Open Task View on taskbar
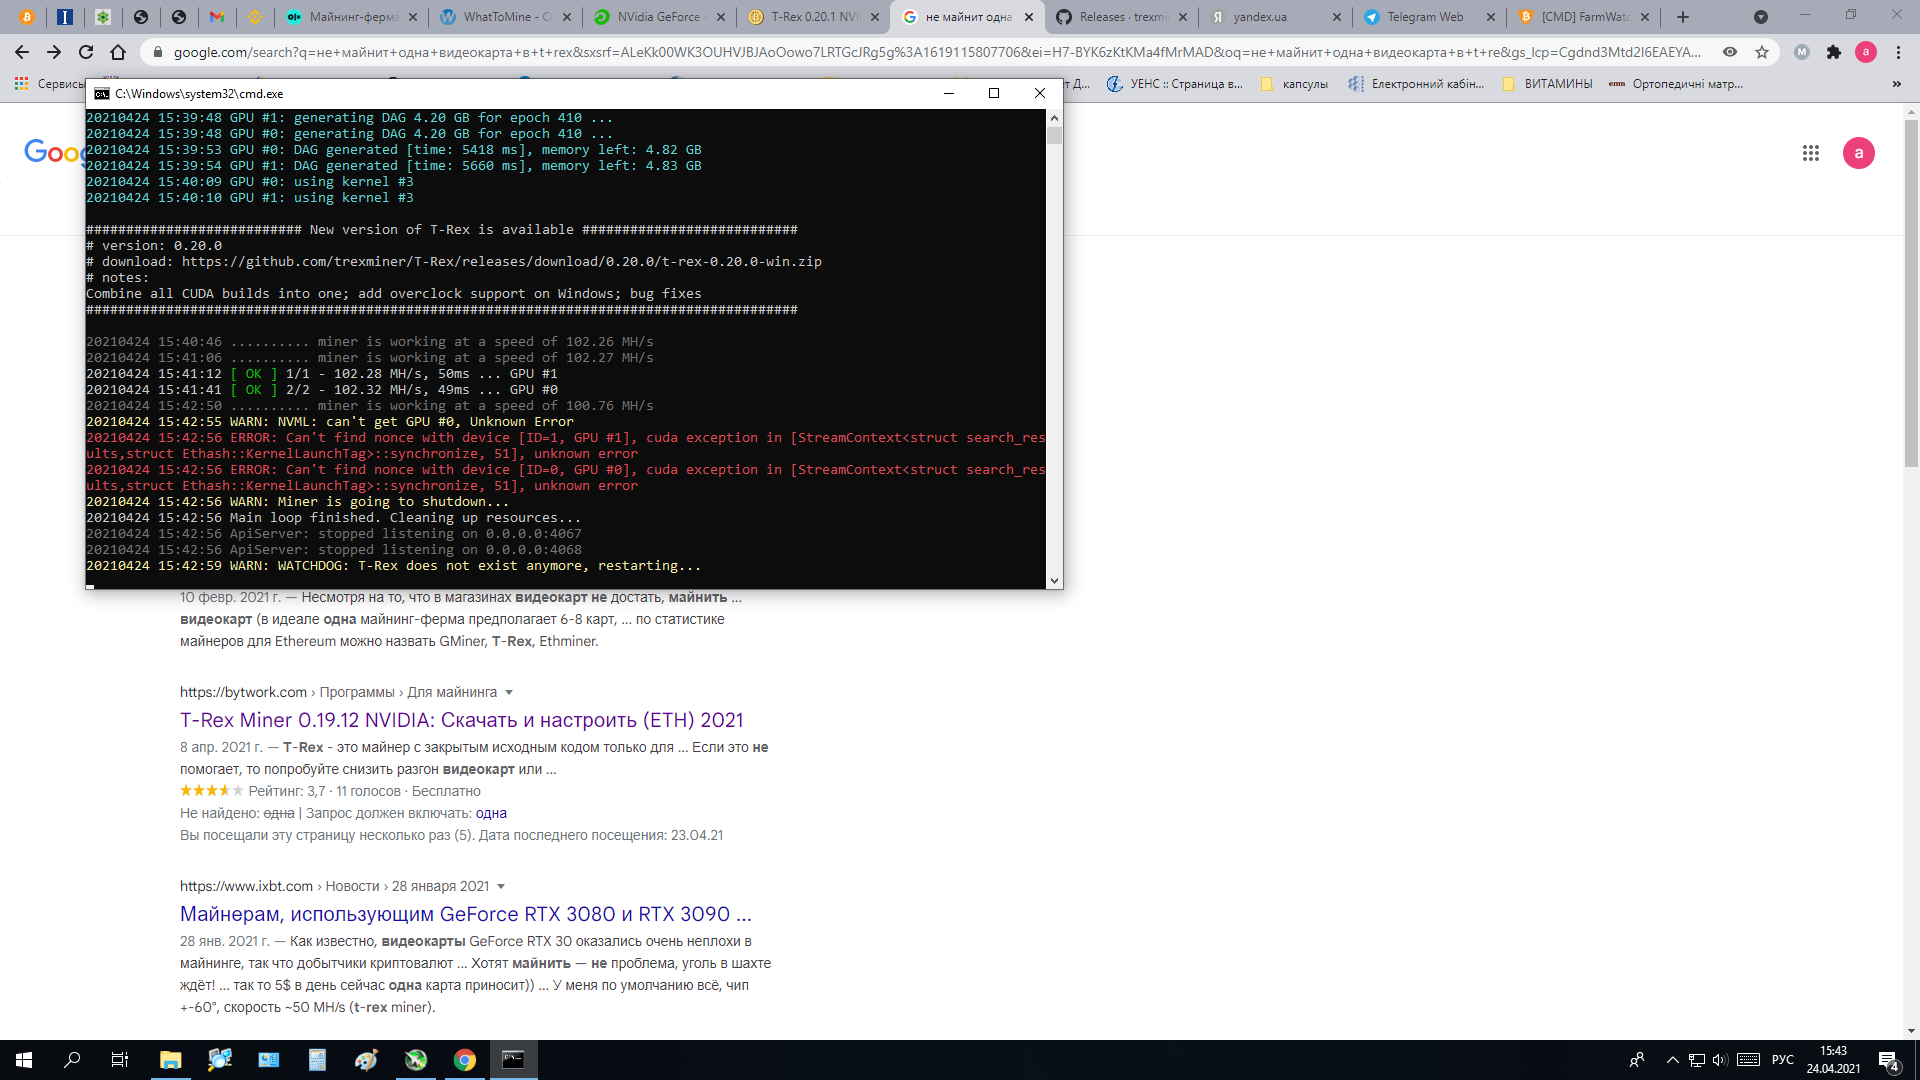 pyautogui.click(x=120, y=1060)
